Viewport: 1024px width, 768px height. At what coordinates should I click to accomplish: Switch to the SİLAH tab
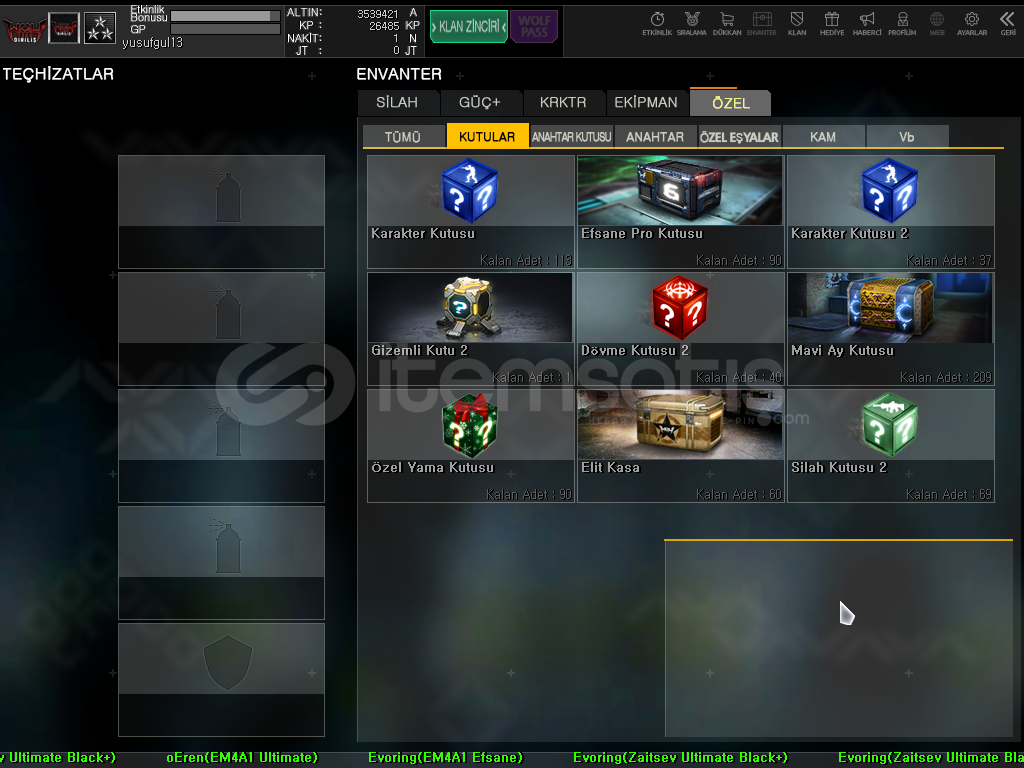tap(397, 103)
